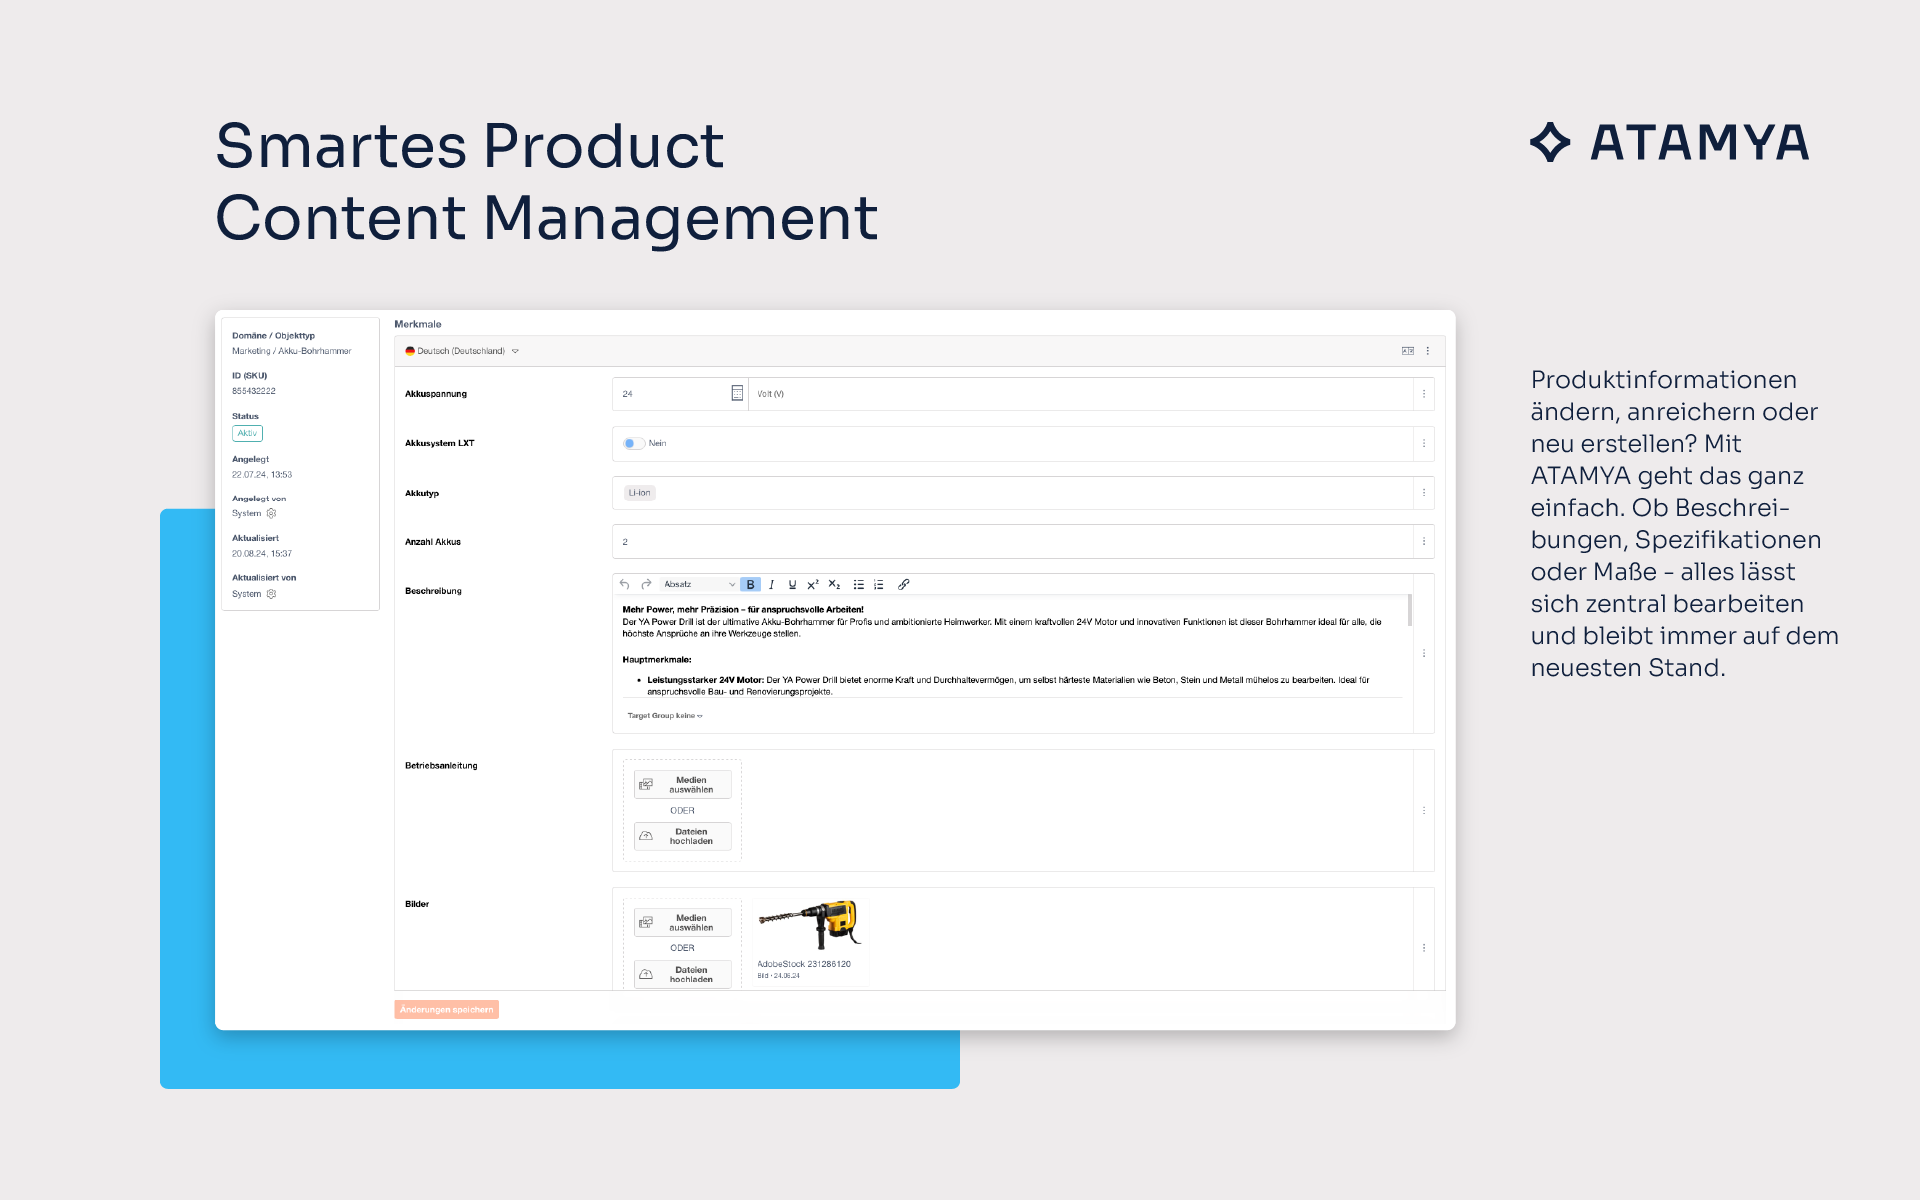The height and width of the screenshot is (1200, 1920).
Task: Open the calculator icon next to Akkuspannung
Action: tap(737, 393)
